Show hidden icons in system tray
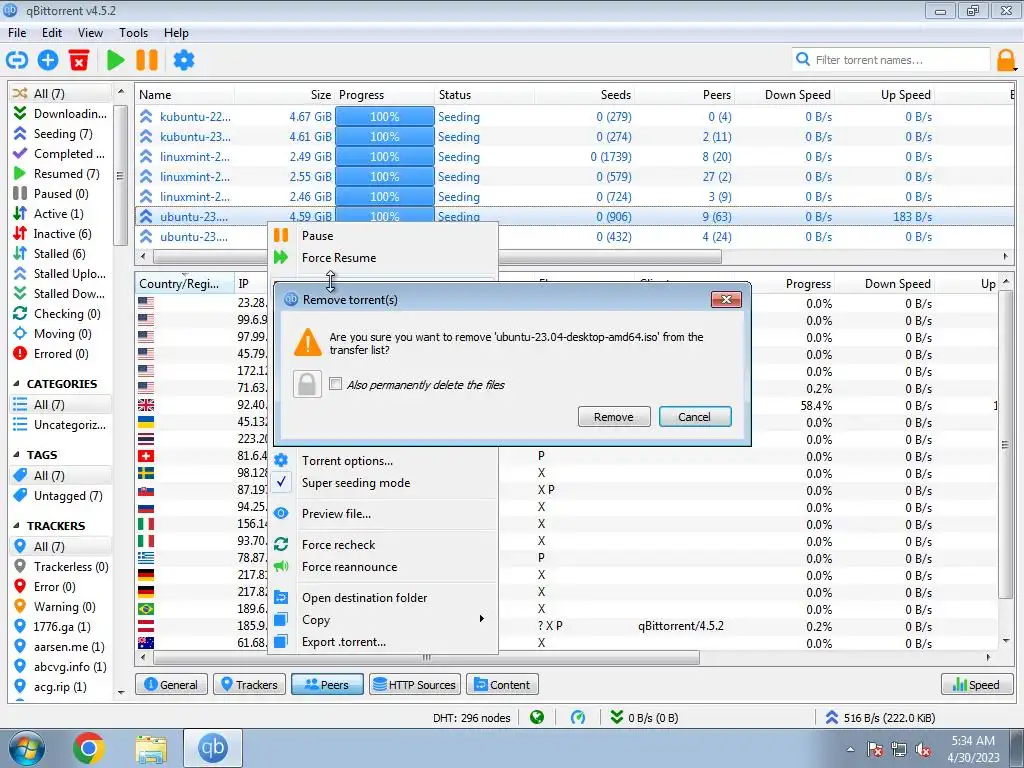Viewport: 1024px width, 768px height. (850, 750)
